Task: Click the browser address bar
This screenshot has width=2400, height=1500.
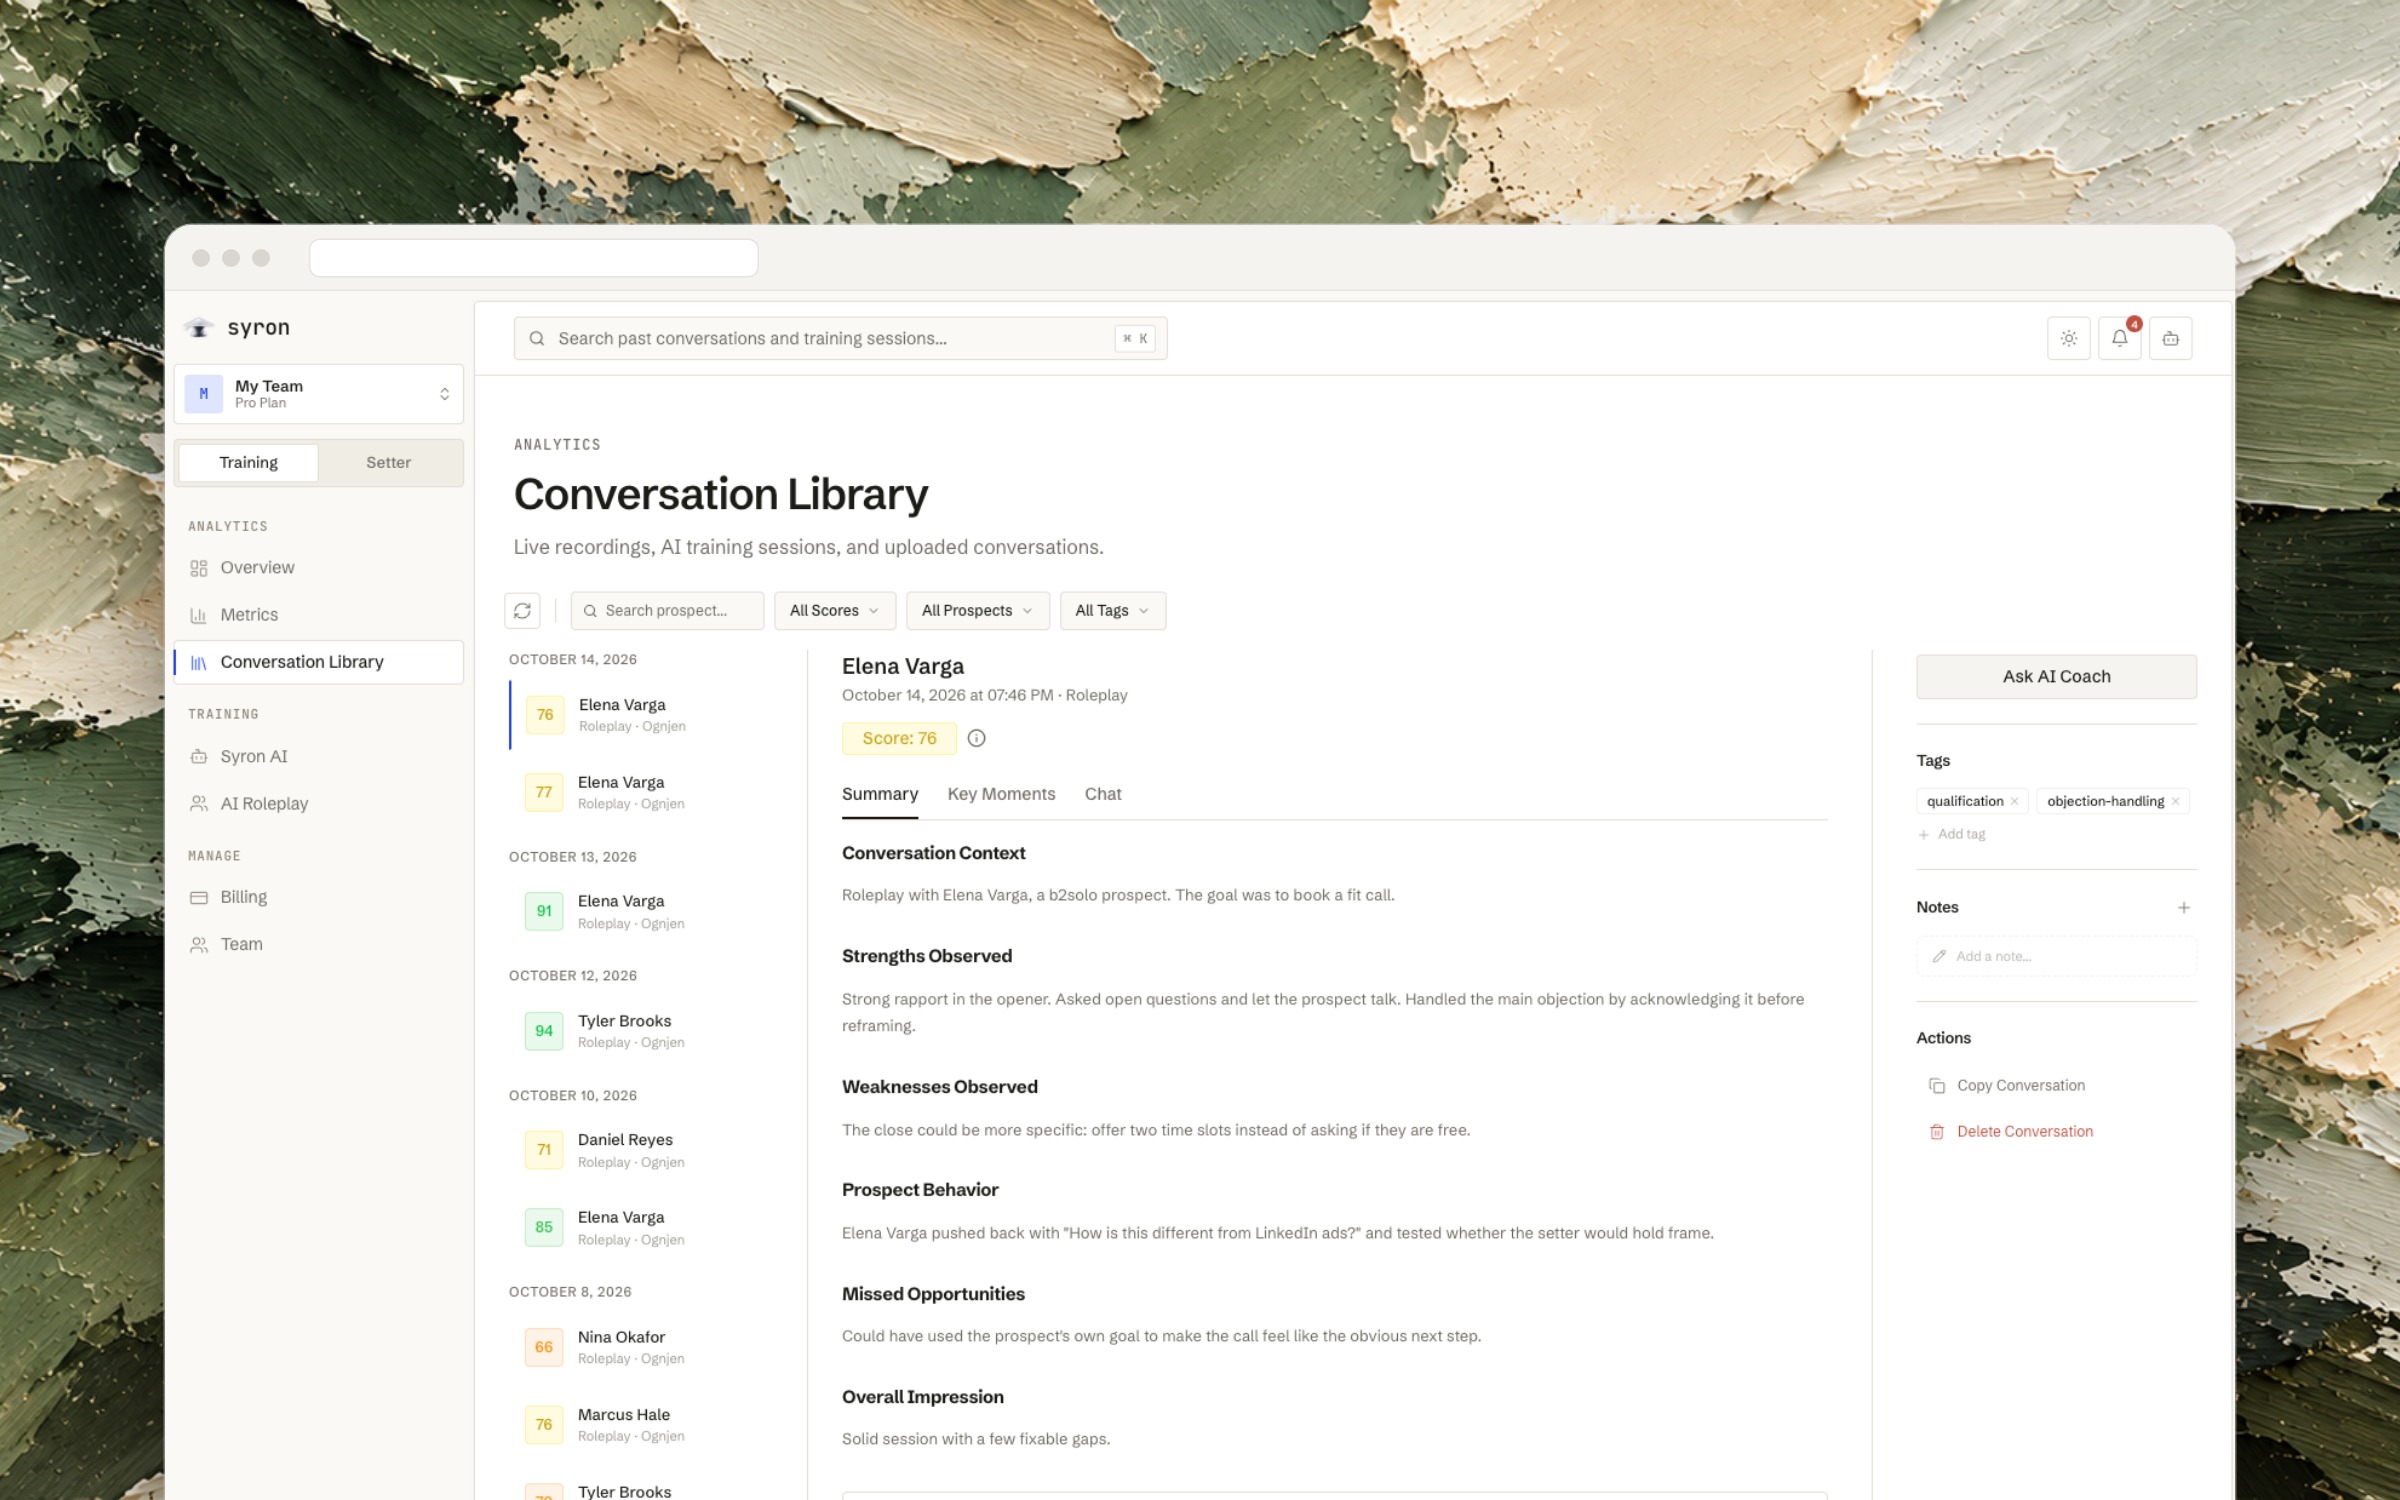Action: [533, 258]
